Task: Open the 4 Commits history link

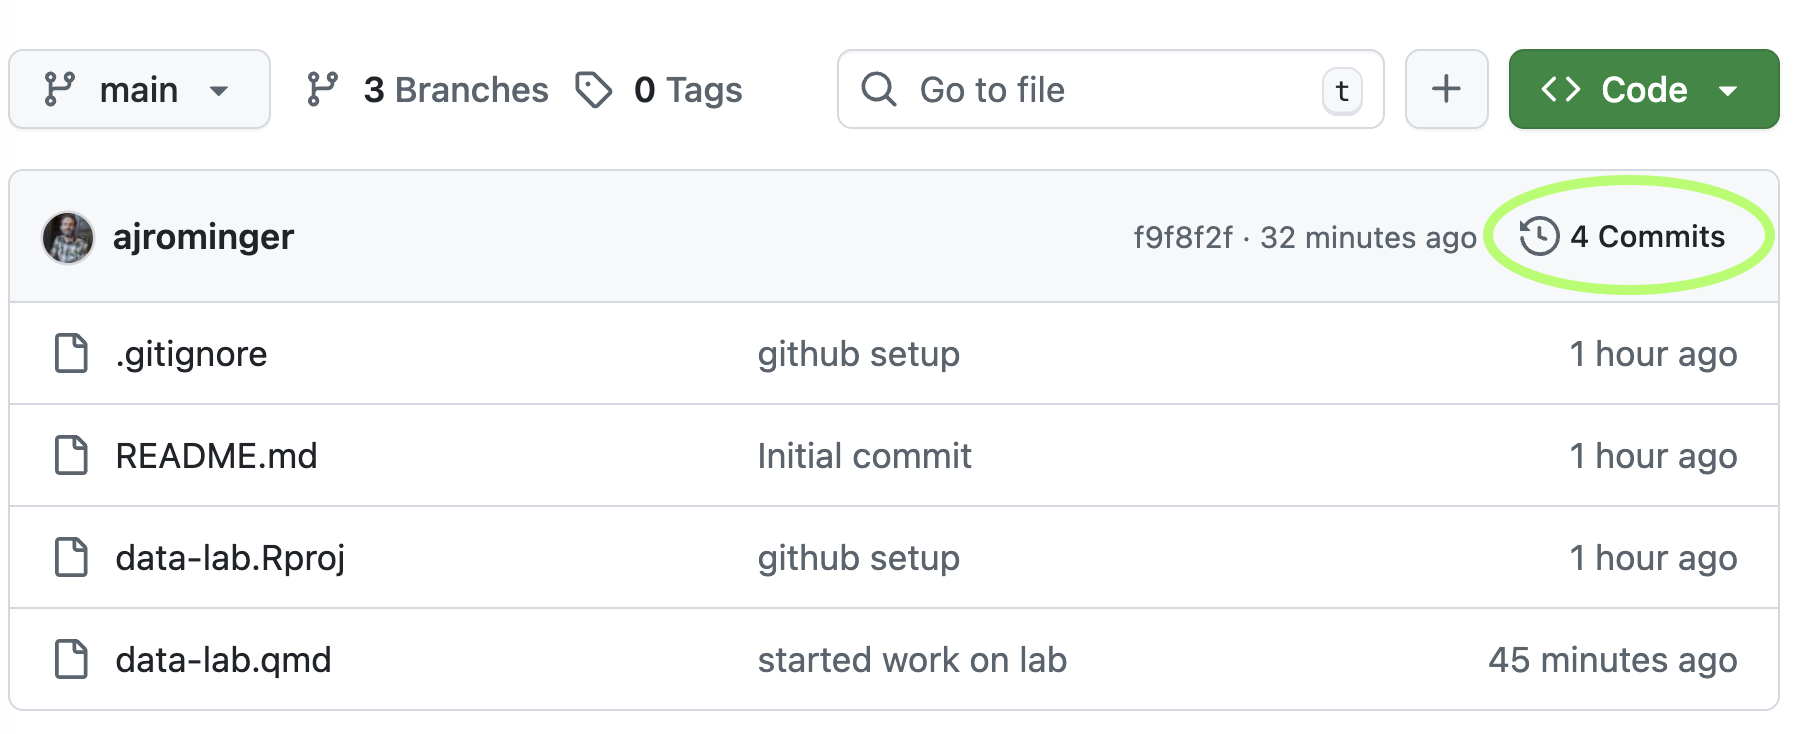Action: (1646, 237)
